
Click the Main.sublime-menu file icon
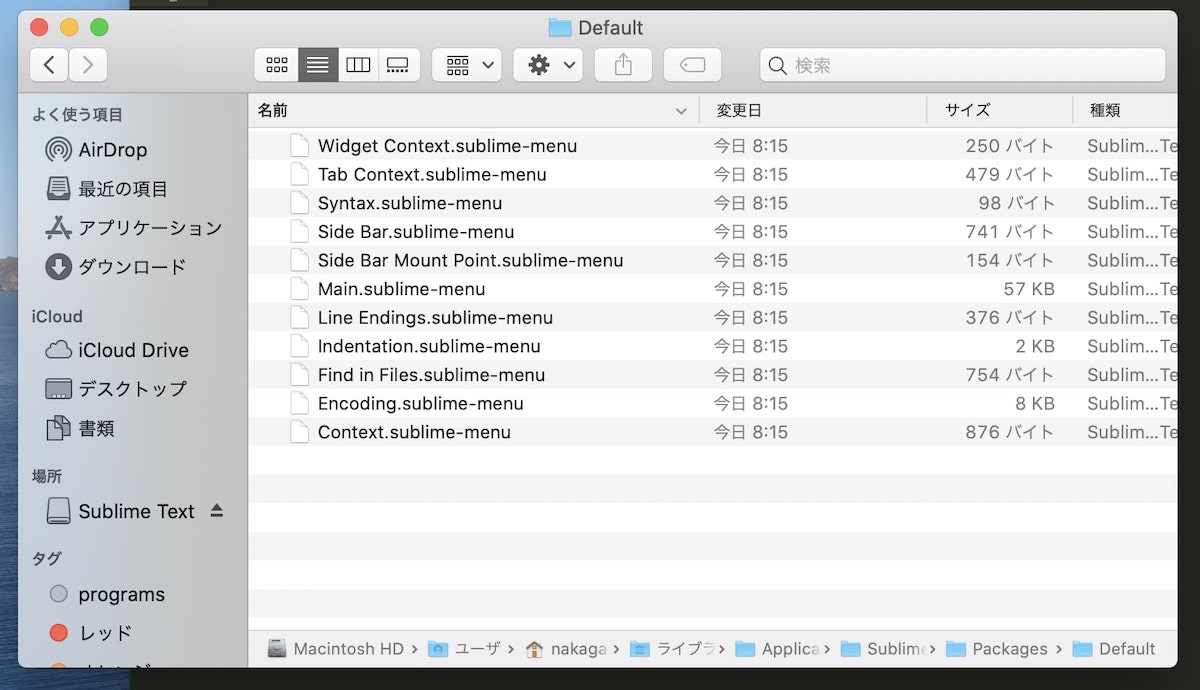coord(300,289)
